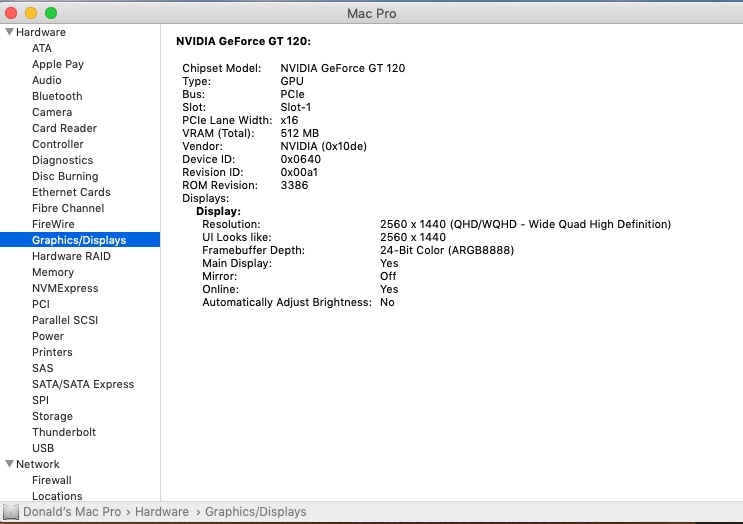Select Bluetooth in the sidebar
Viewport: 743px width, 524px height.
coord(57,96)
